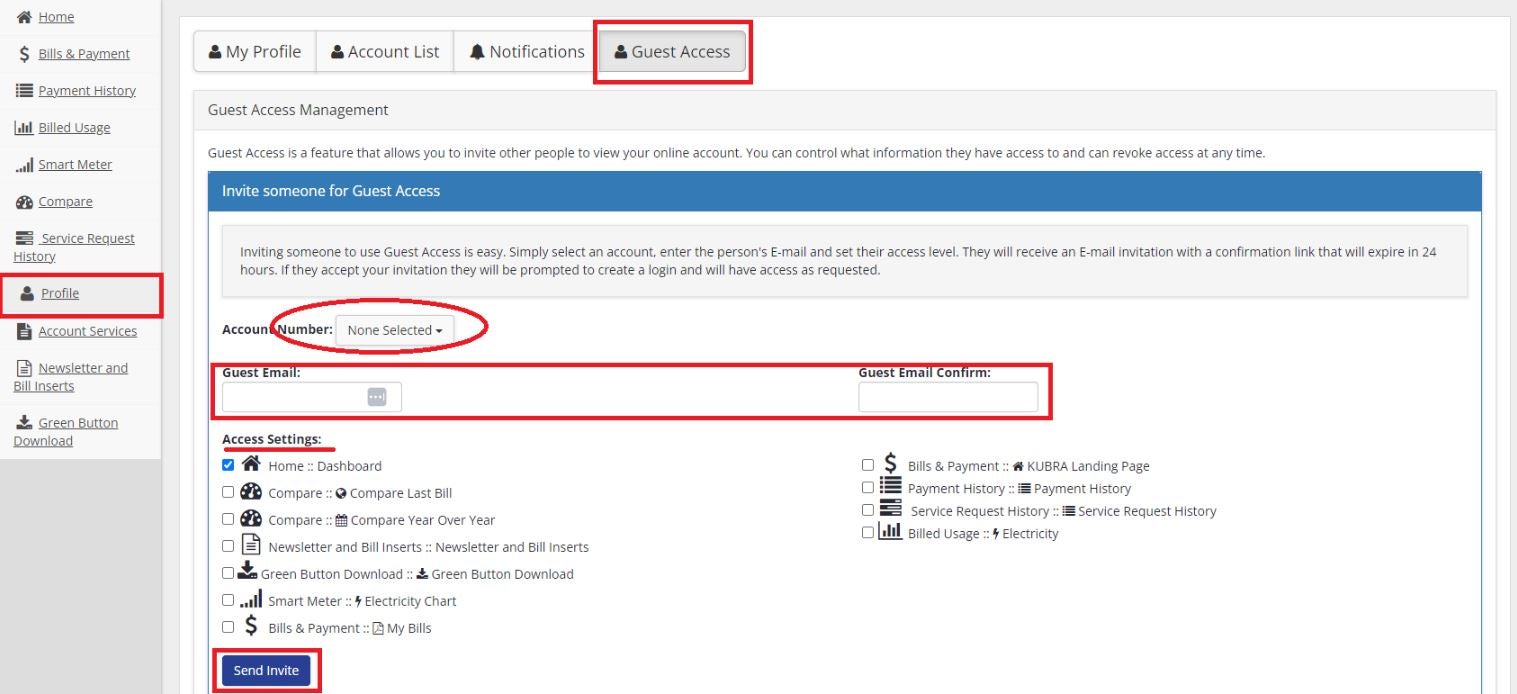Click the Green Button Download icon in sidebar
This screenshot has width=1517, height=694.
pos(21,423)
